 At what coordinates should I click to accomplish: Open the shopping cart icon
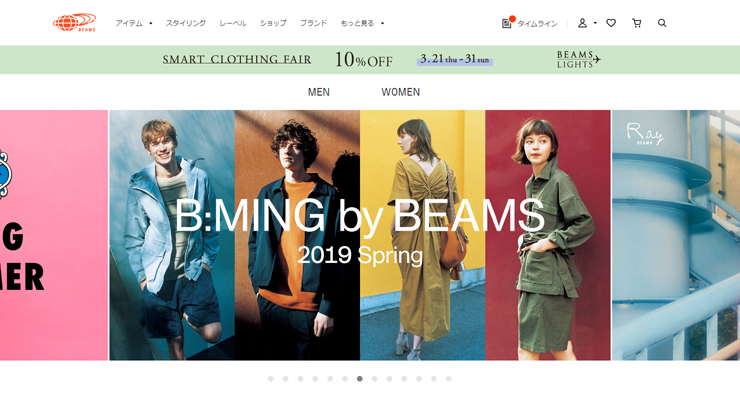(637, 23)
